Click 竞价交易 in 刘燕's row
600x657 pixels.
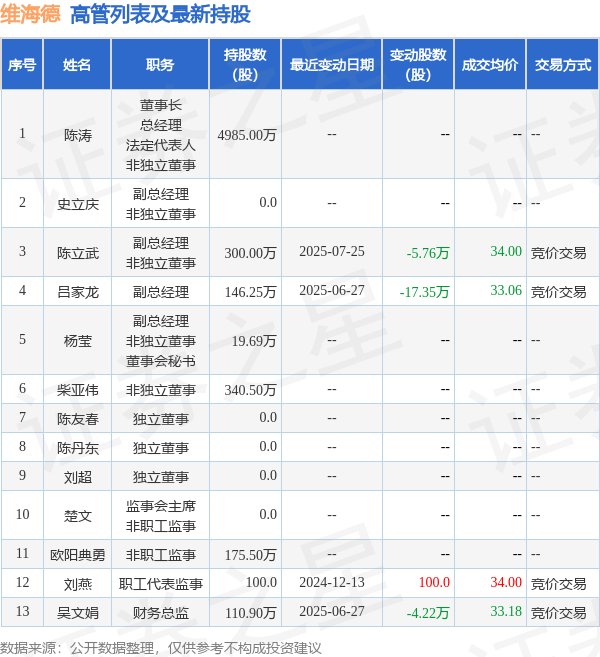point(559,584)
